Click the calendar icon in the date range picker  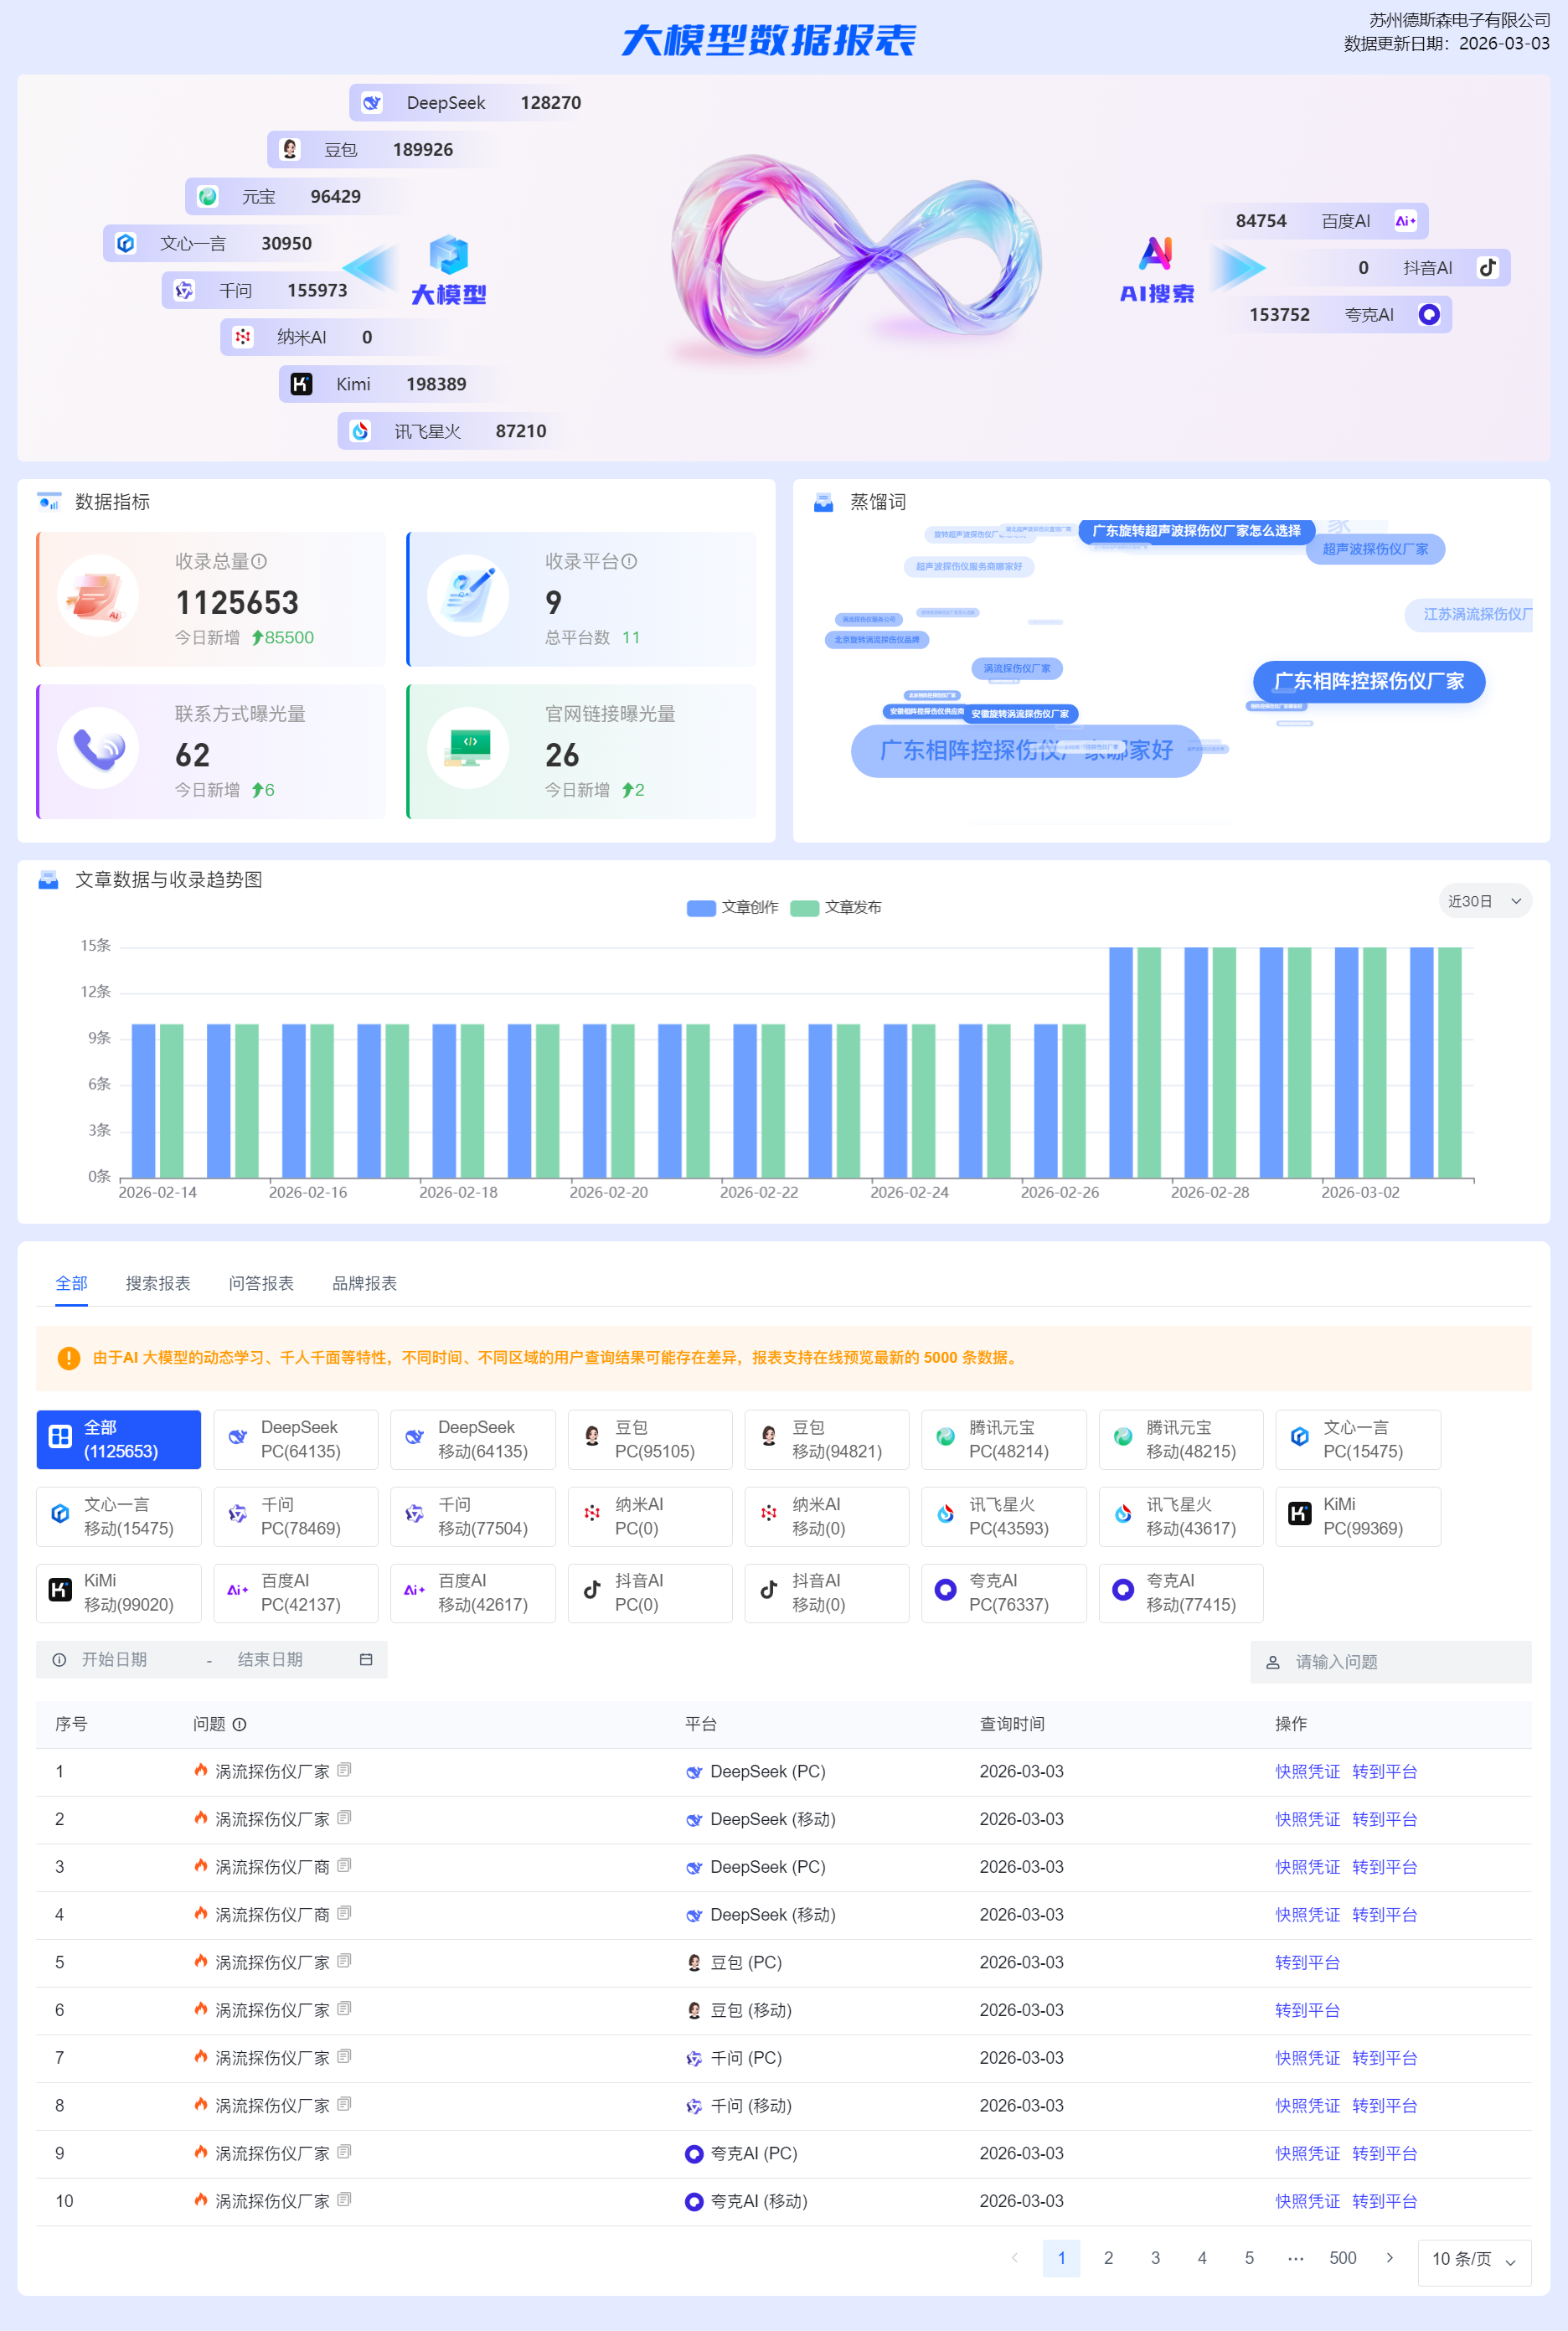click(x=366, y=1660)
